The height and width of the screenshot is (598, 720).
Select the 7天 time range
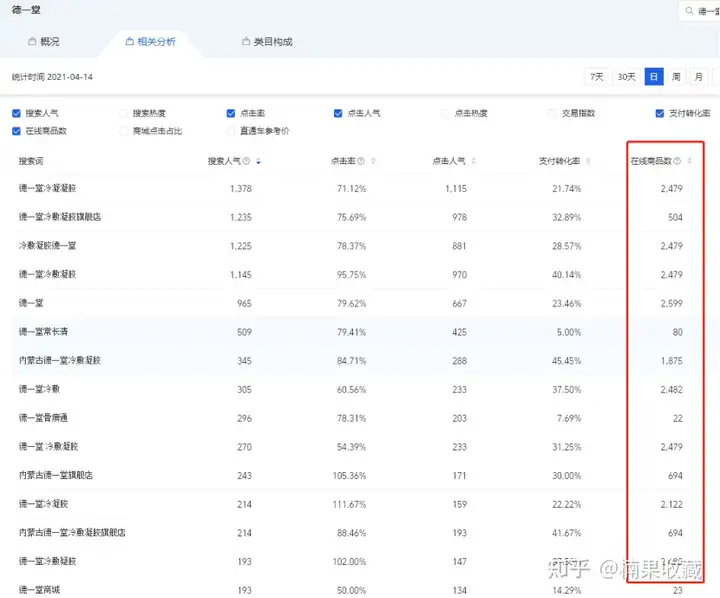[596, 77]
